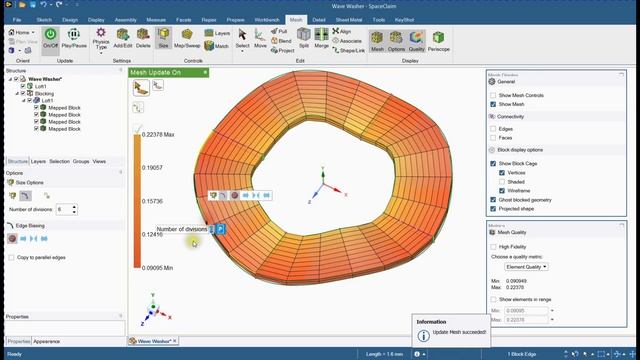Open Select tool dropdown arrow
This screenshot has height=360, width=640.
(x=242, y=51)
